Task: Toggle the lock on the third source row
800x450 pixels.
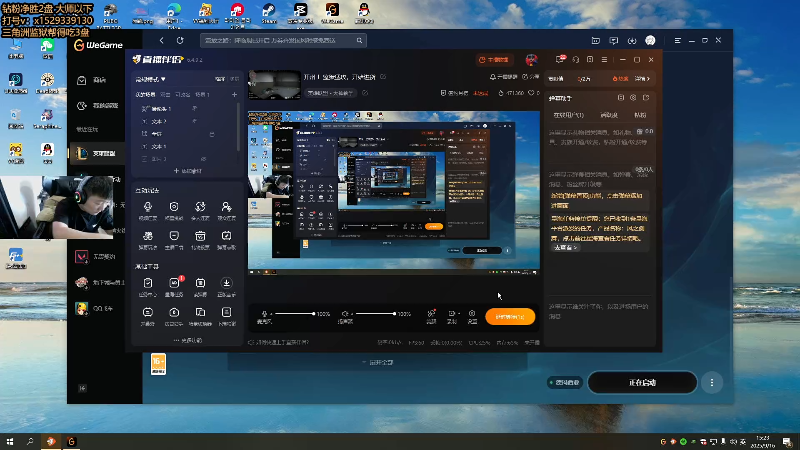Action: [212, 134]
